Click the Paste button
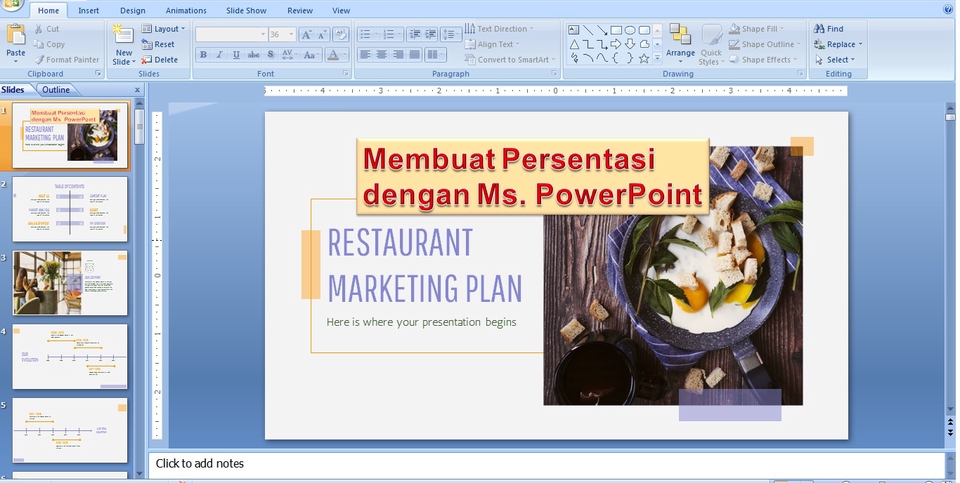 (16, 42)
